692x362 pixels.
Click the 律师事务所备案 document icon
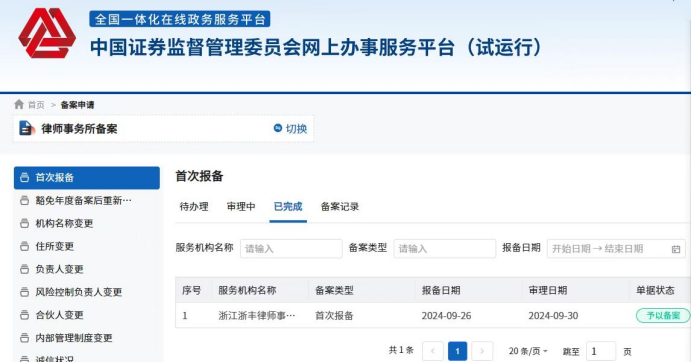tap(27, 128)
